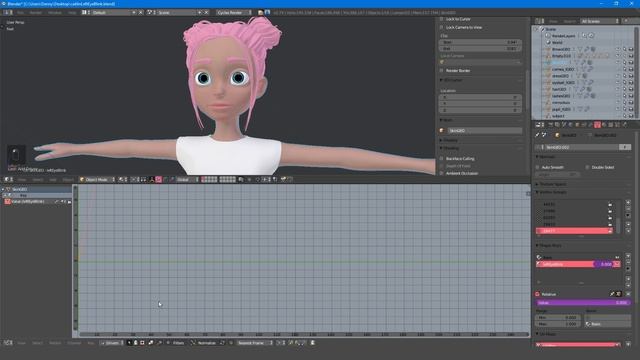This screenshot has height=360, width=640.
Task: Open the World properties tab icon
Action: click(x=570, y=124)
